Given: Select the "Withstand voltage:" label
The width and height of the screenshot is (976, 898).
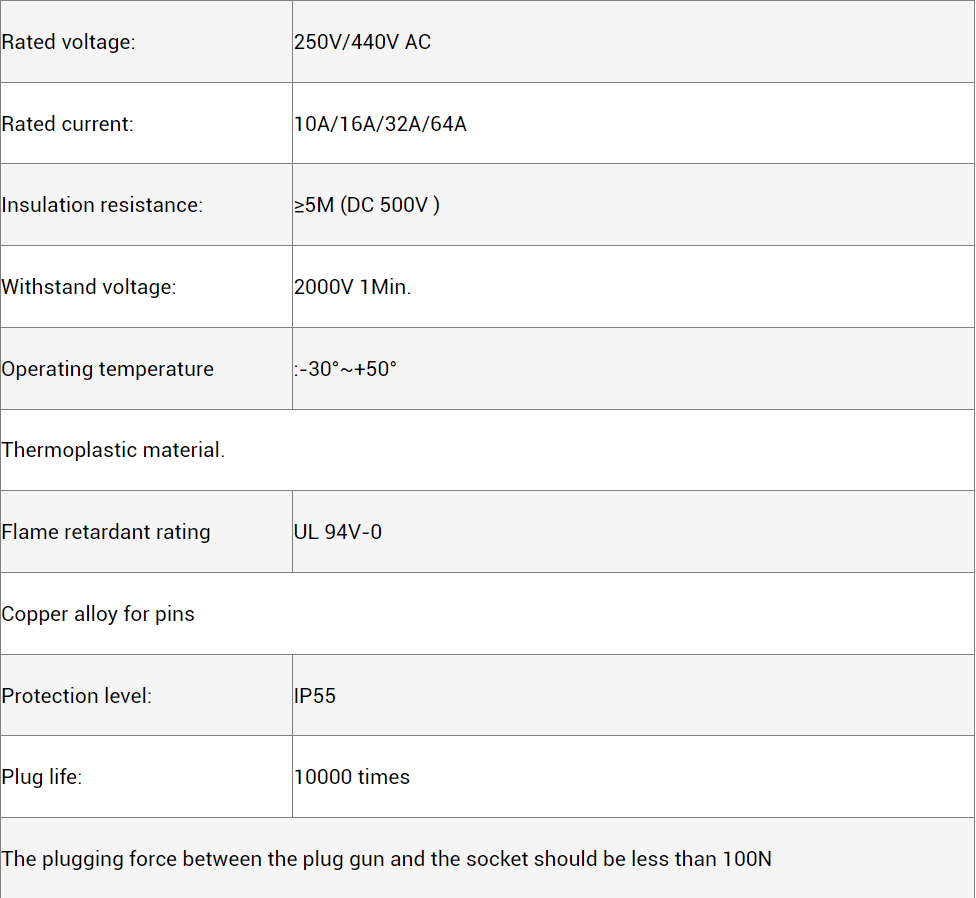Looking at the screenshot, I should tap(88, 287).
